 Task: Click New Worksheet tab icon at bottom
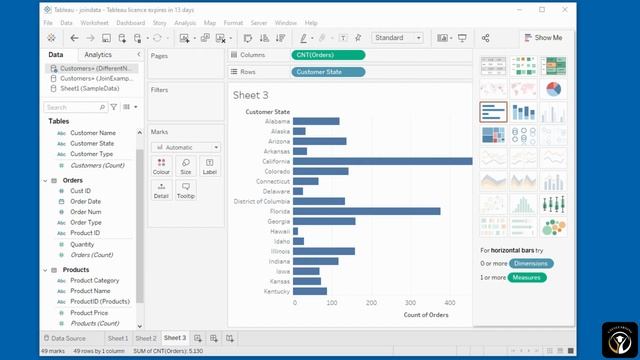(198, 338)
